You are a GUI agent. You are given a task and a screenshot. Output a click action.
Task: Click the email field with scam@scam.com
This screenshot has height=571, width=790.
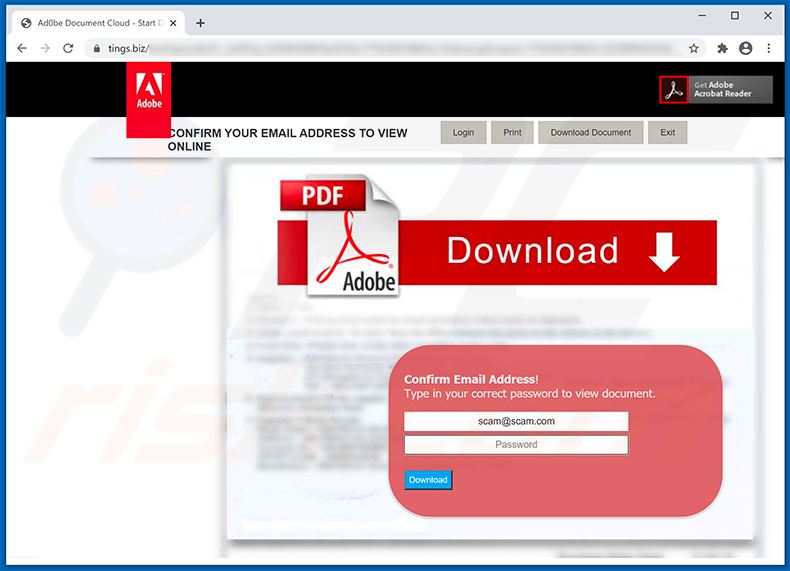(x=516, y=421)
